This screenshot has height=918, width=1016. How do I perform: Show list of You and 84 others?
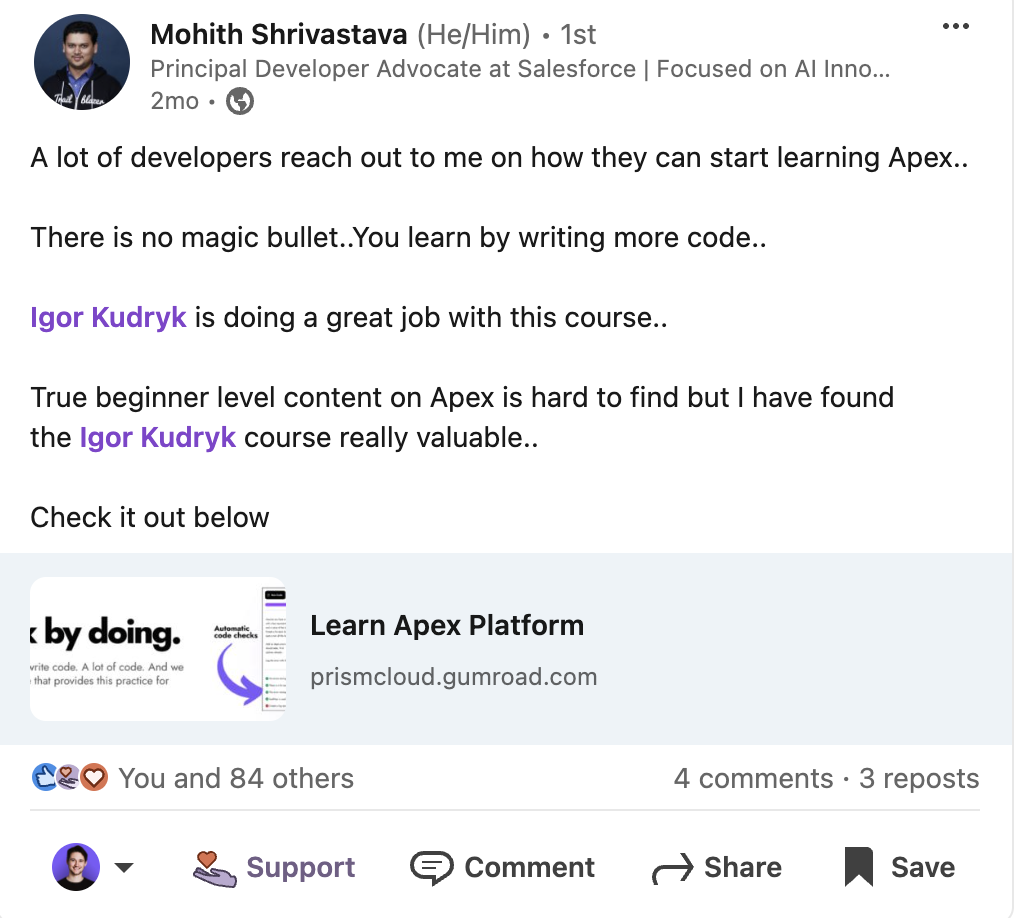pyautogui.click(x=236, y=778)
